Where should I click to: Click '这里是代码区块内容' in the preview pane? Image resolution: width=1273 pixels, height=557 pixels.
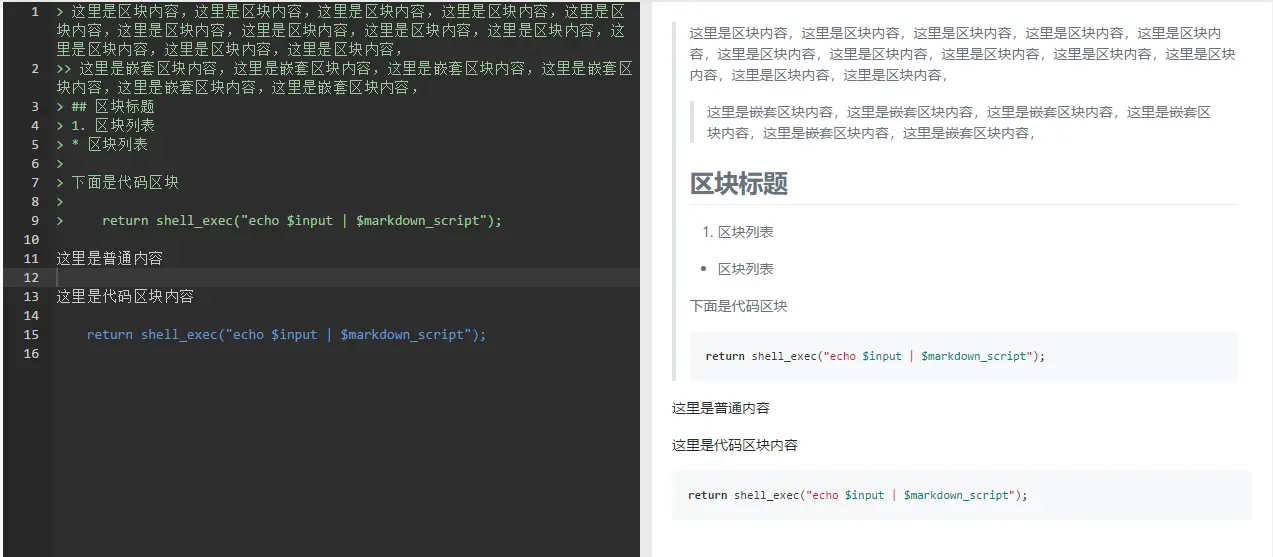coord(735,445)
